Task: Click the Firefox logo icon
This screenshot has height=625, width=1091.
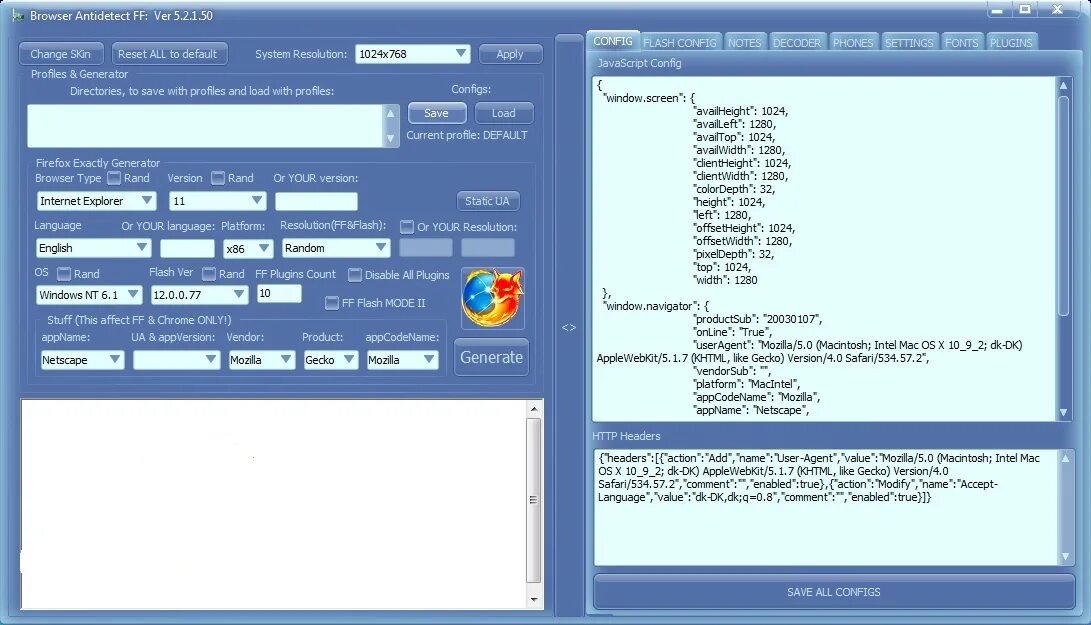Action: [493, 299]
